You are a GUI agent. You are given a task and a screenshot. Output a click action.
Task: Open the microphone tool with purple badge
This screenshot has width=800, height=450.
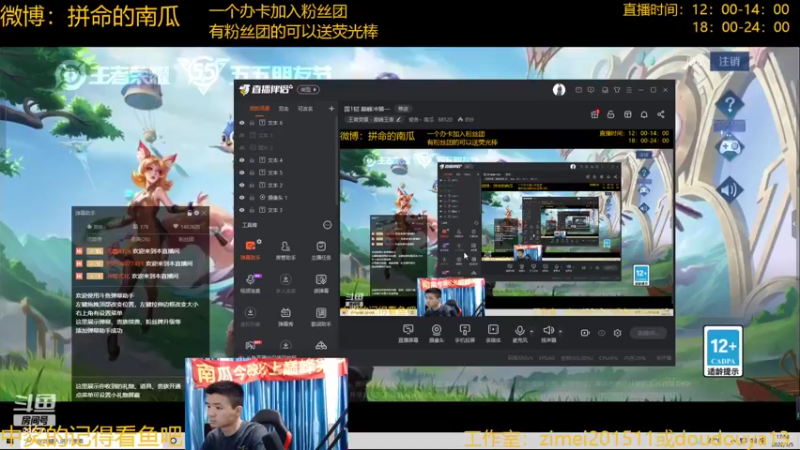(x=250, y=283)
